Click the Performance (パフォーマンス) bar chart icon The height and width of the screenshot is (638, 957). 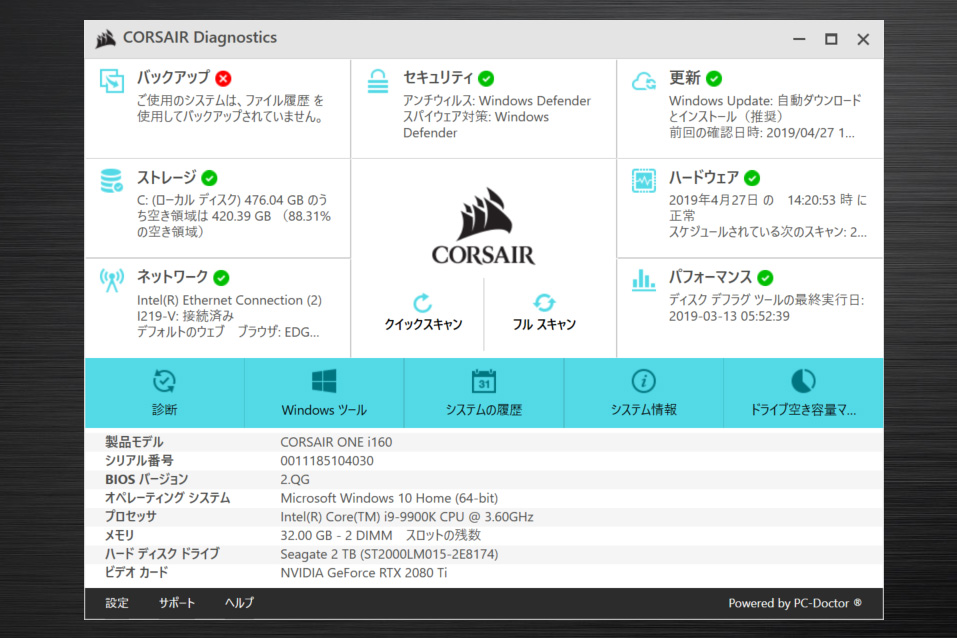tap(644, 280)
